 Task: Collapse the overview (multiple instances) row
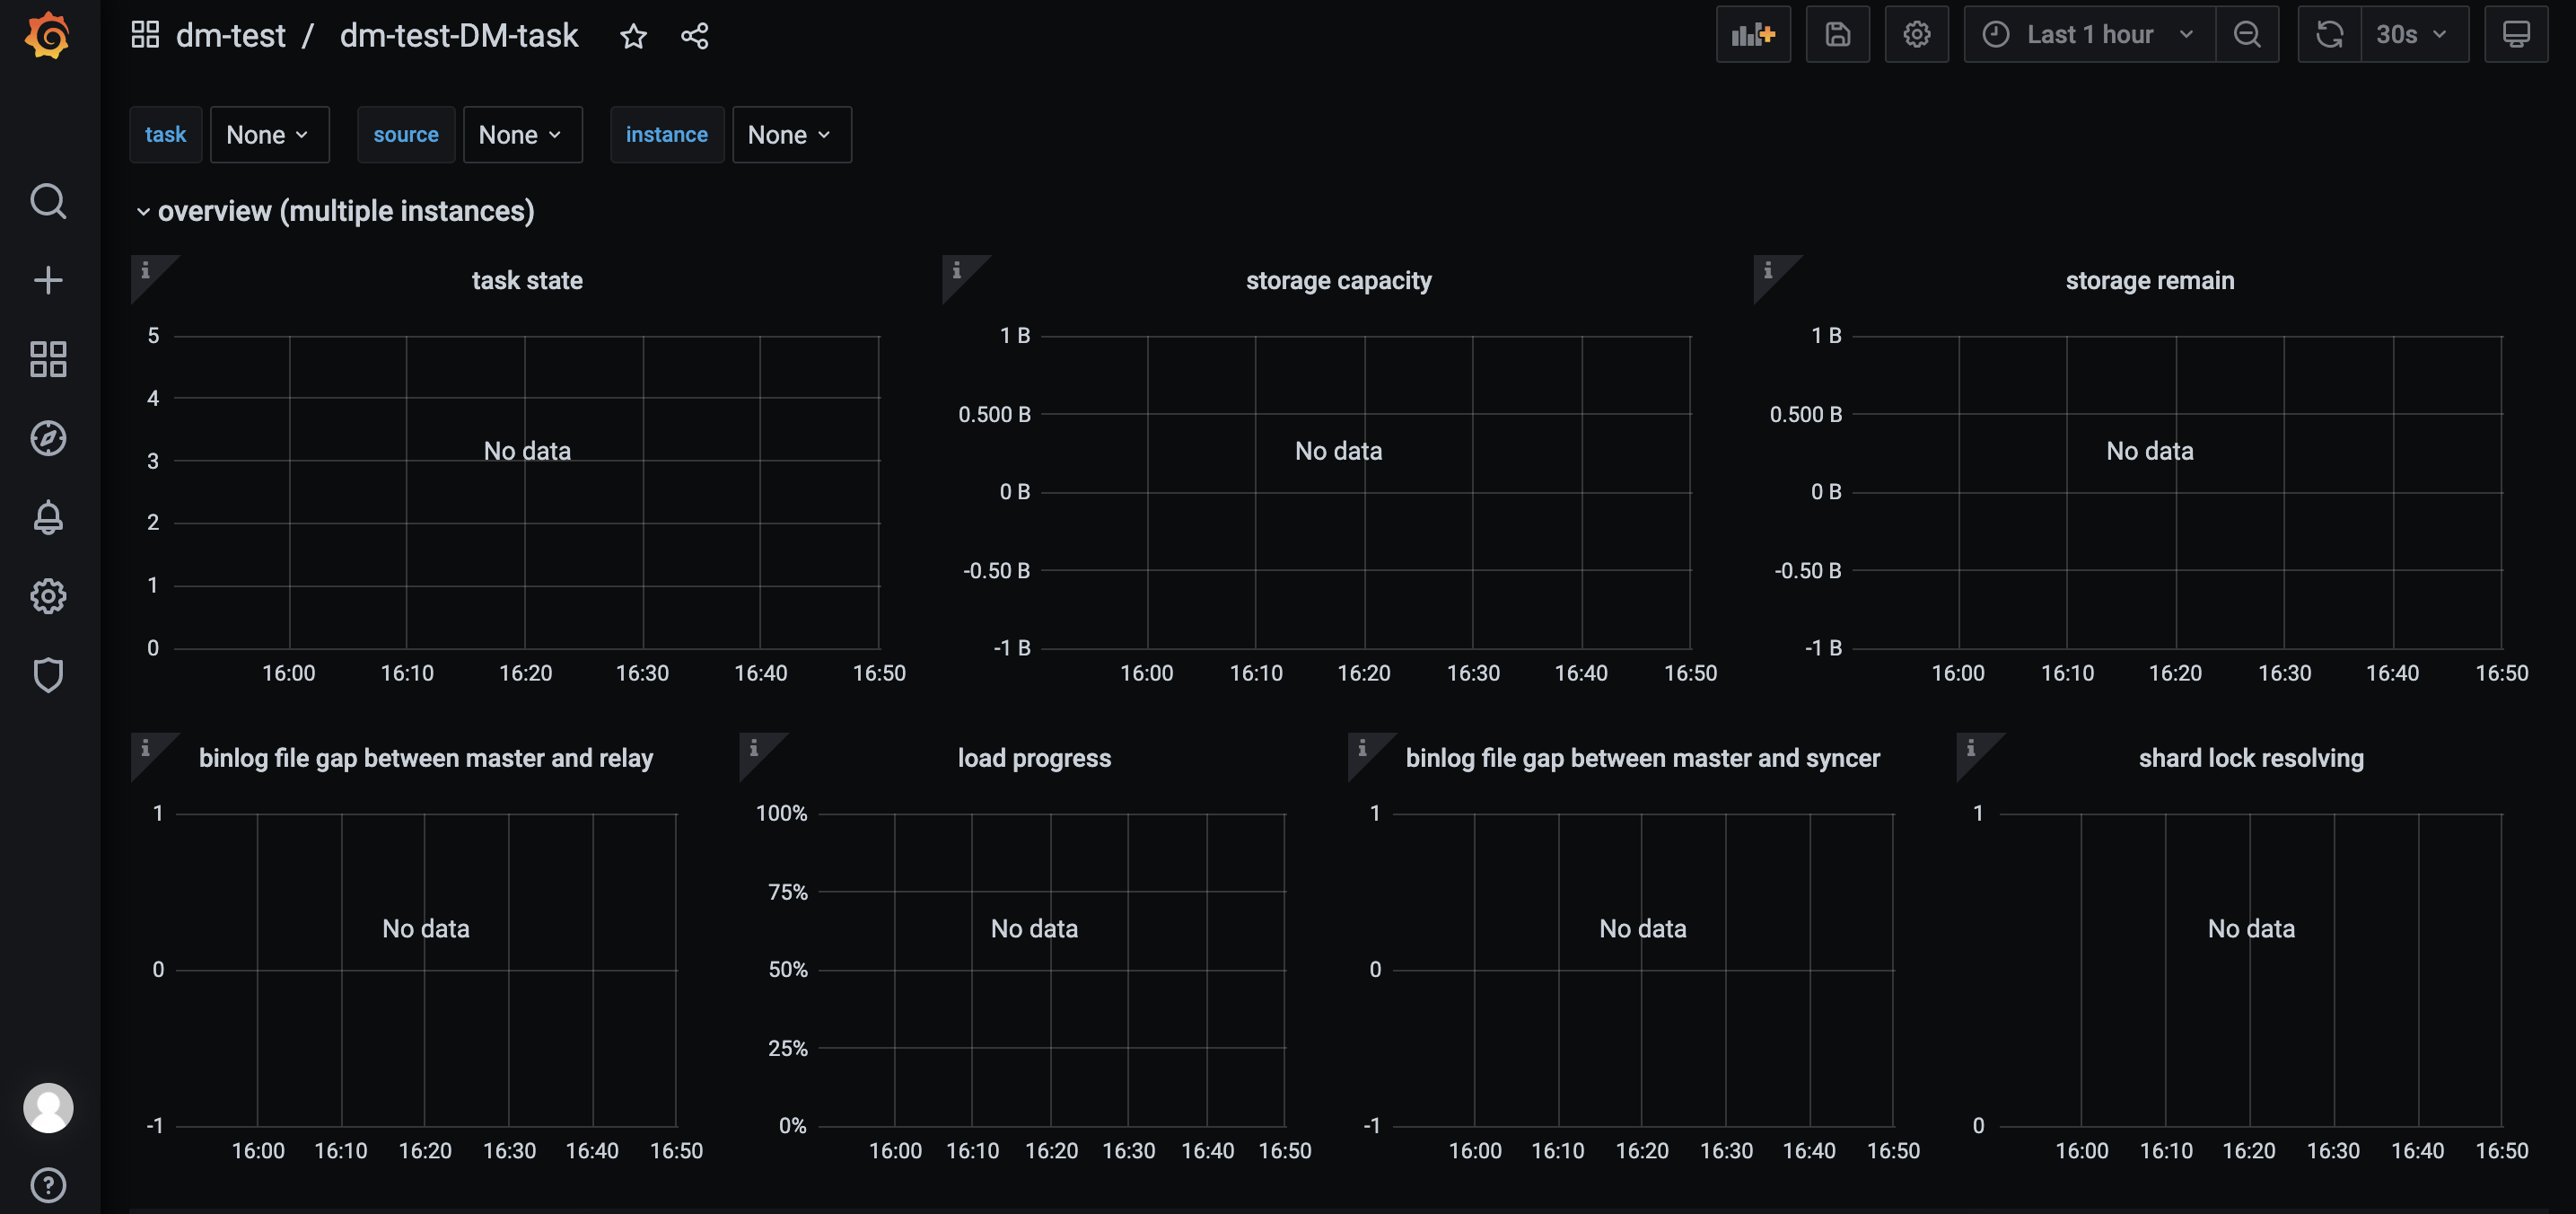click(x=345, y=211)
